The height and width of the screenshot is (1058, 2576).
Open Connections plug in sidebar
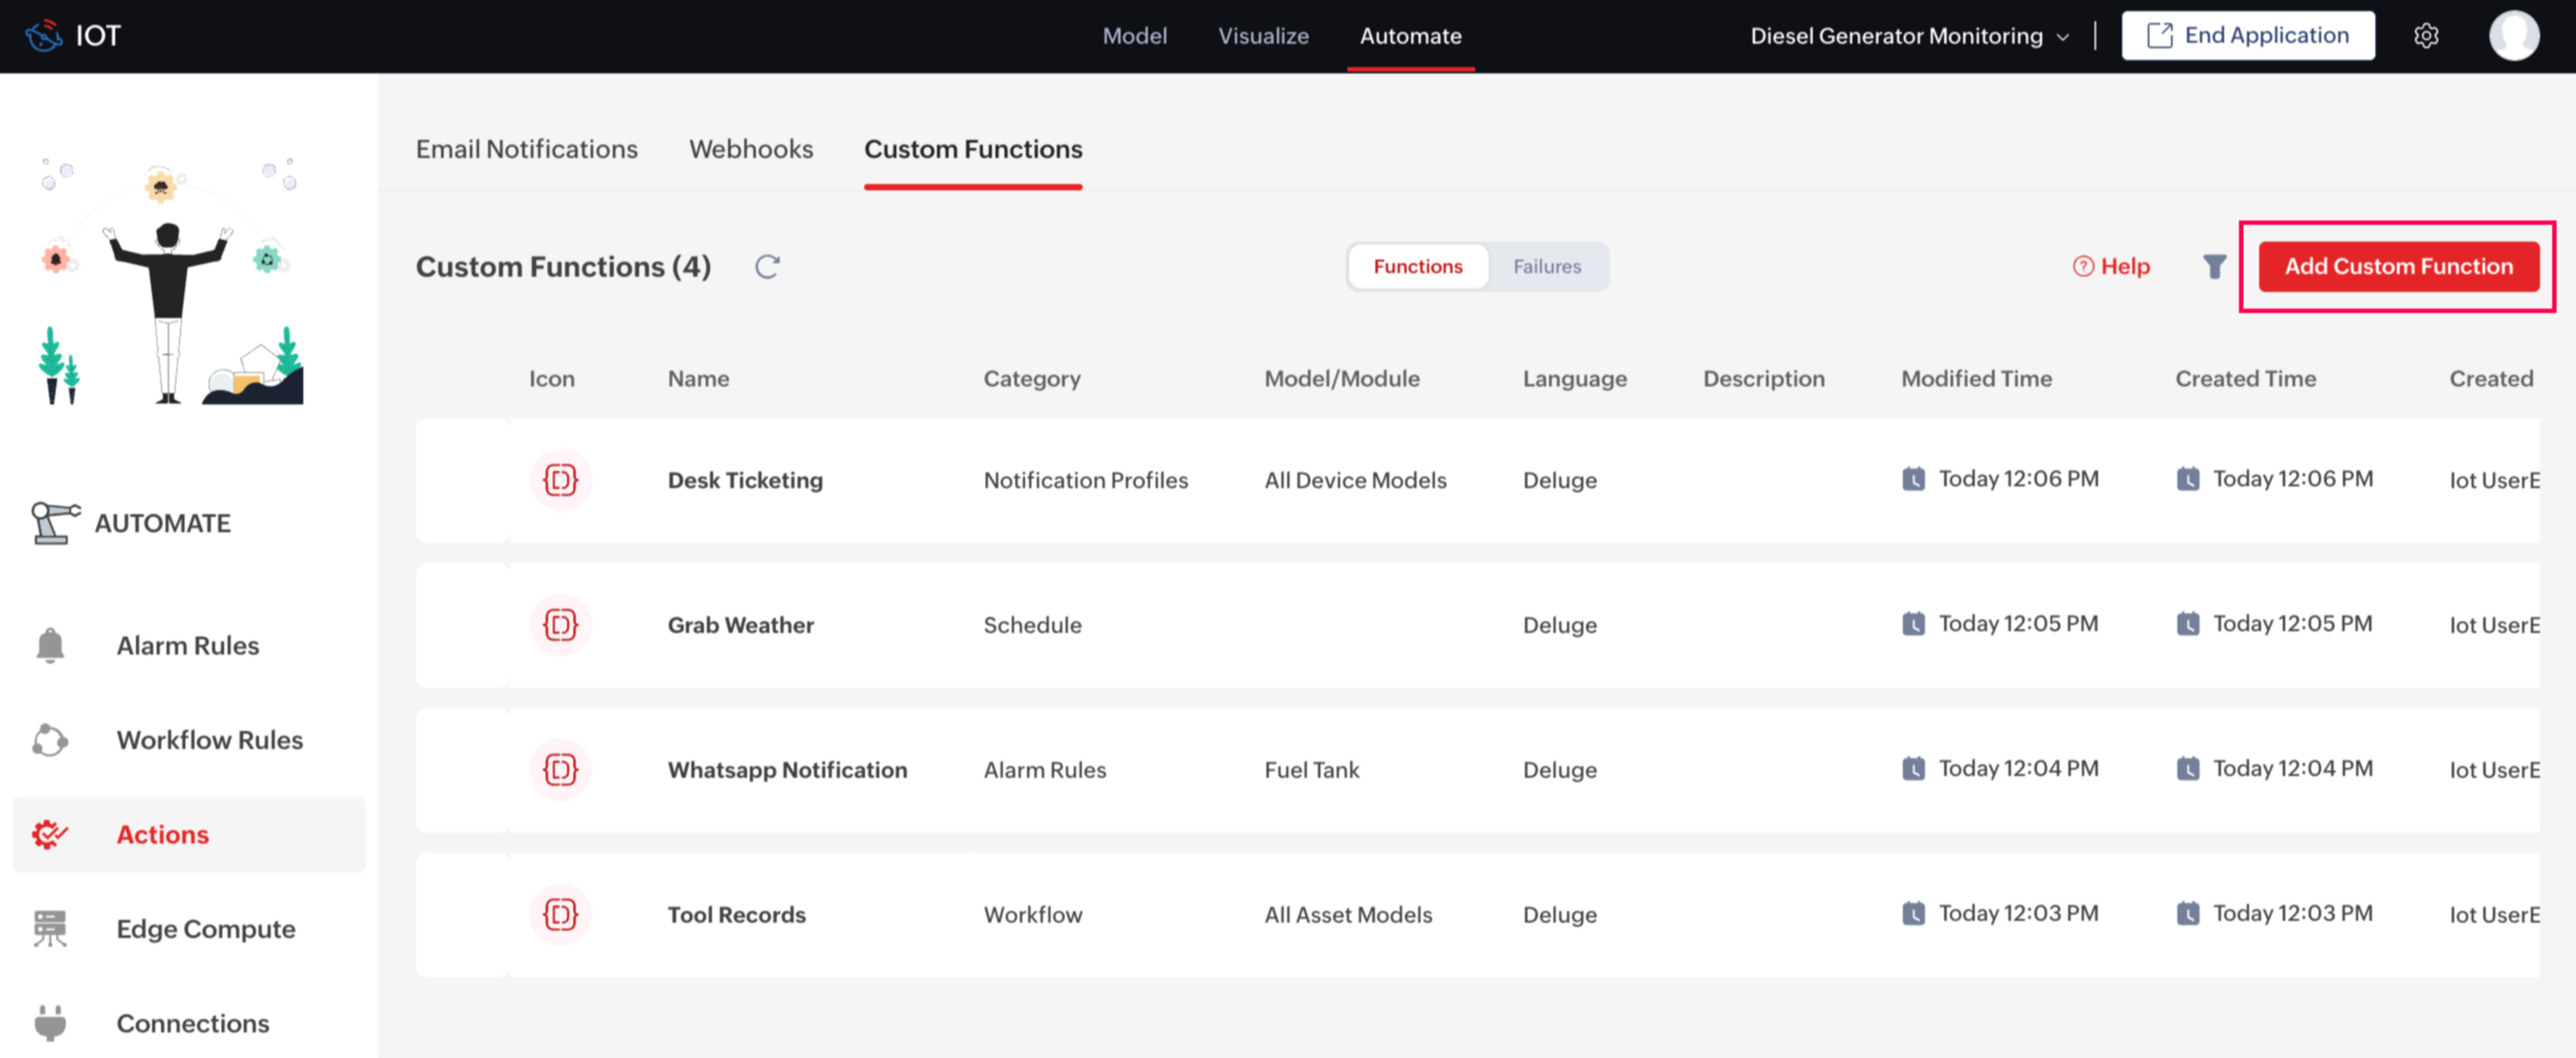(x=50, y=1023)
